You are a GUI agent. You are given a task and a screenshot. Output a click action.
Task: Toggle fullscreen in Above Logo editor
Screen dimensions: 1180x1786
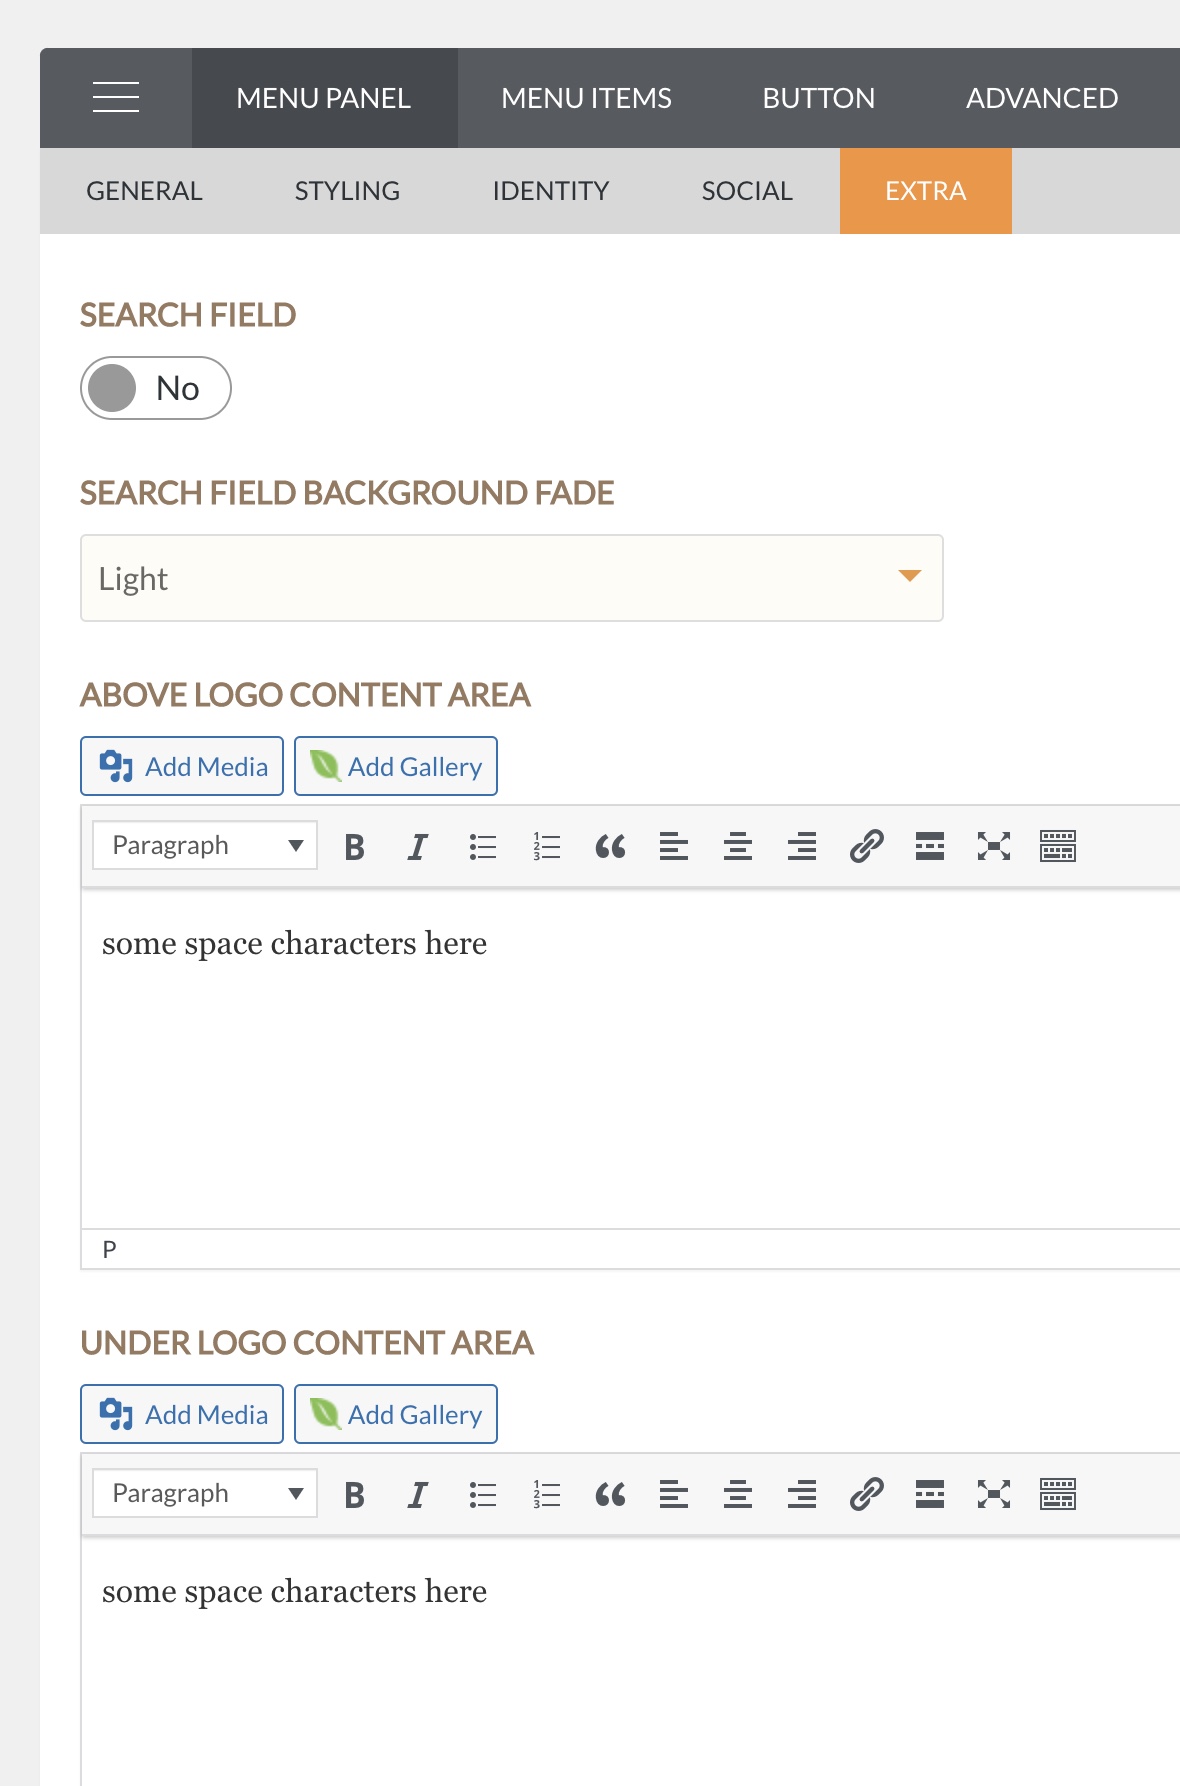[x=994, y=847]
